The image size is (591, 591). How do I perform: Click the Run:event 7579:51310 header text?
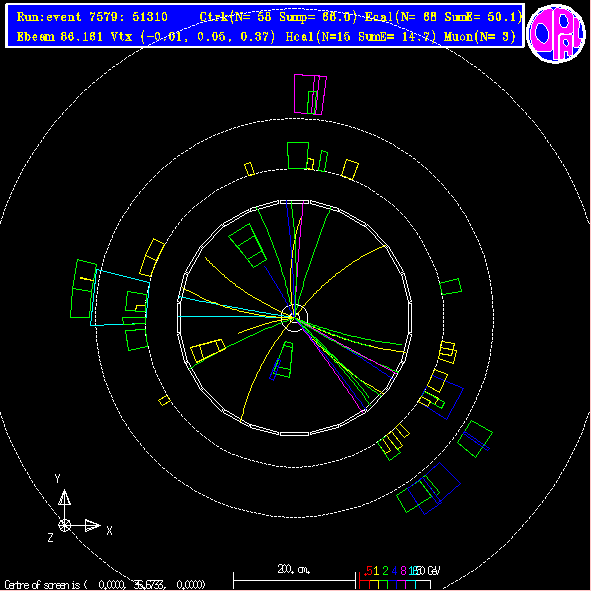92,17
